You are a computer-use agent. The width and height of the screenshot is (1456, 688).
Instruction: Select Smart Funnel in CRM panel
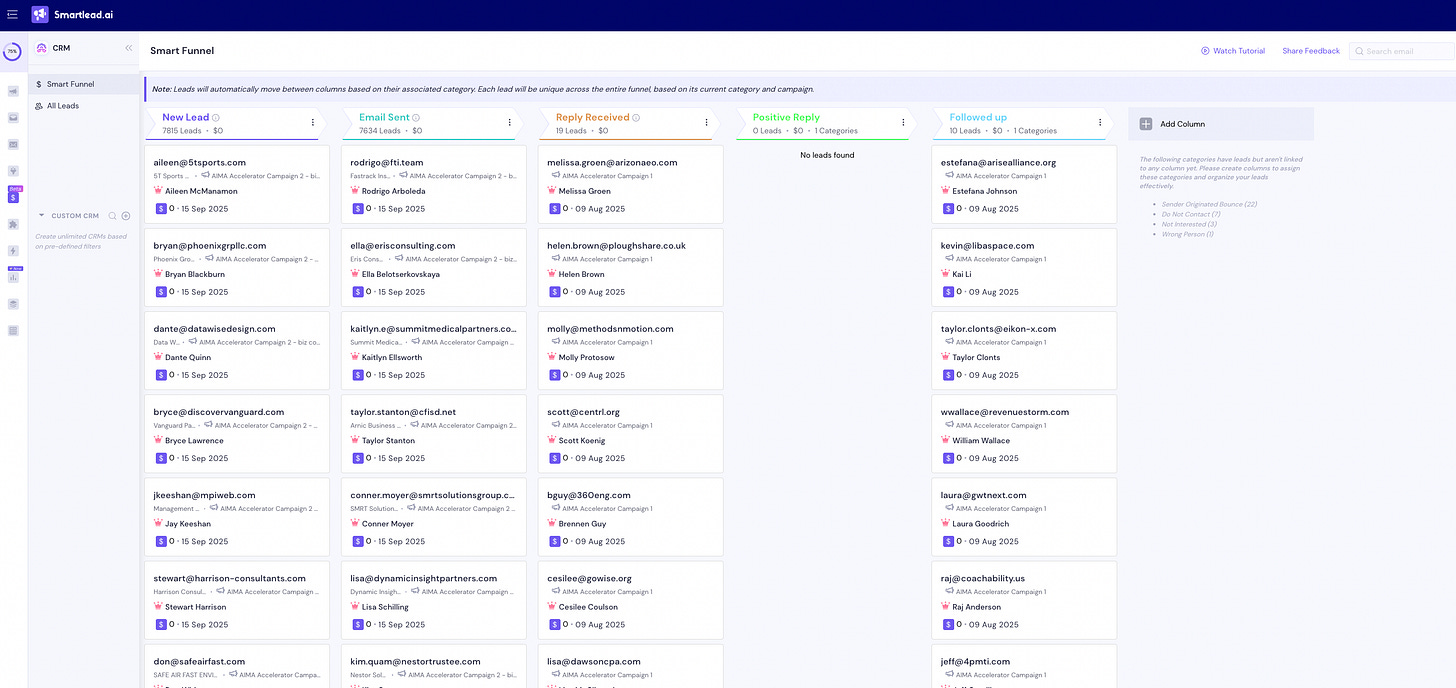click(x=83, y=84)
